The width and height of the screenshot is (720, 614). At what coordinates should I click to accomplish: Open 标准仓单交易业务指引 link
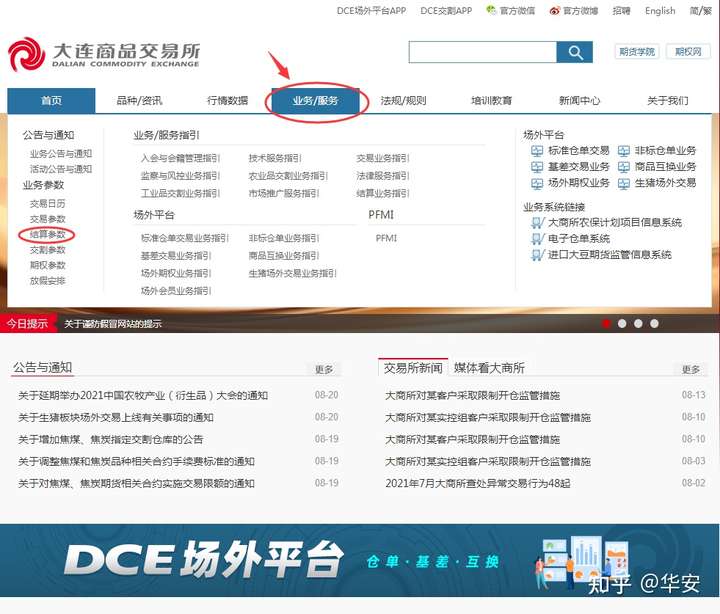click(185, 238)
